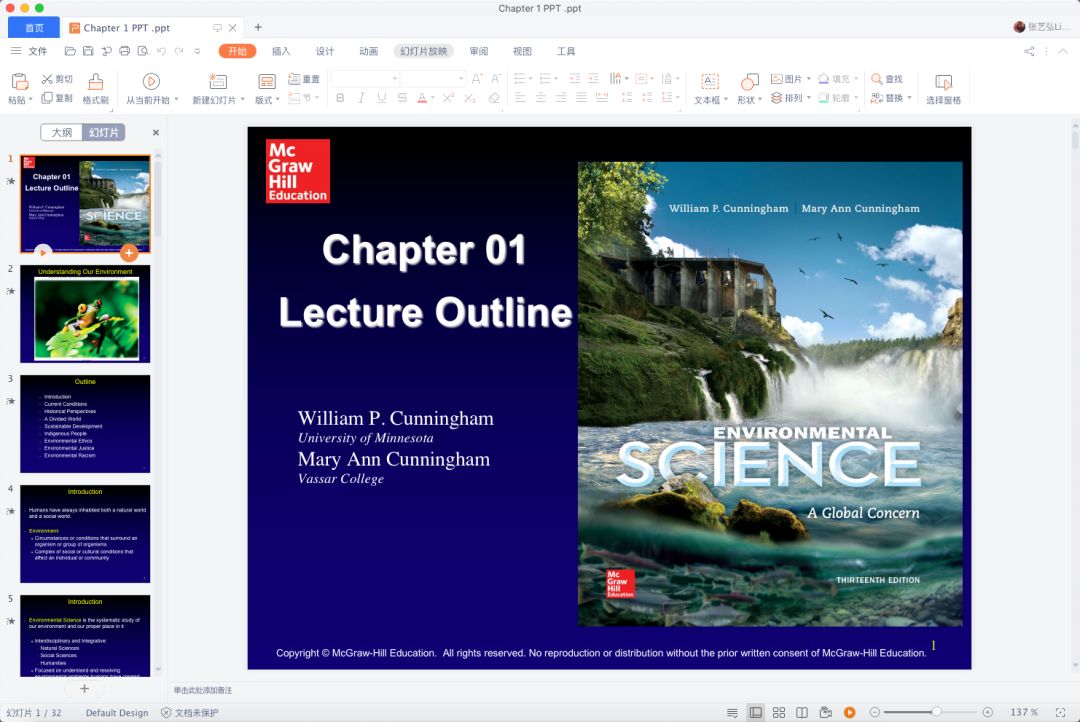Click the clear formatting eraser icon
The image size is (1080, 722).
coord(494,98)
